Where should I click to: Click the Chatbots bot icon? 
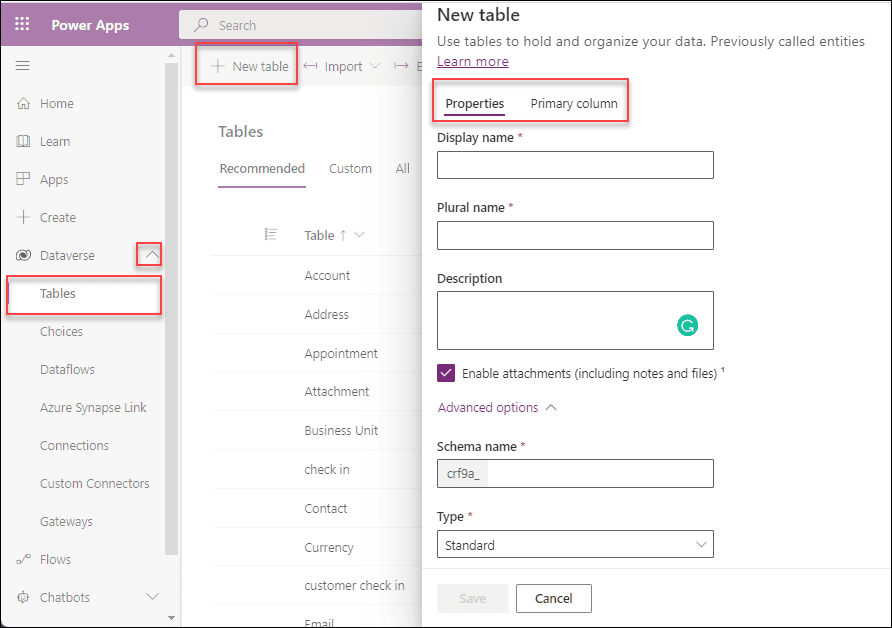[23, 597]
